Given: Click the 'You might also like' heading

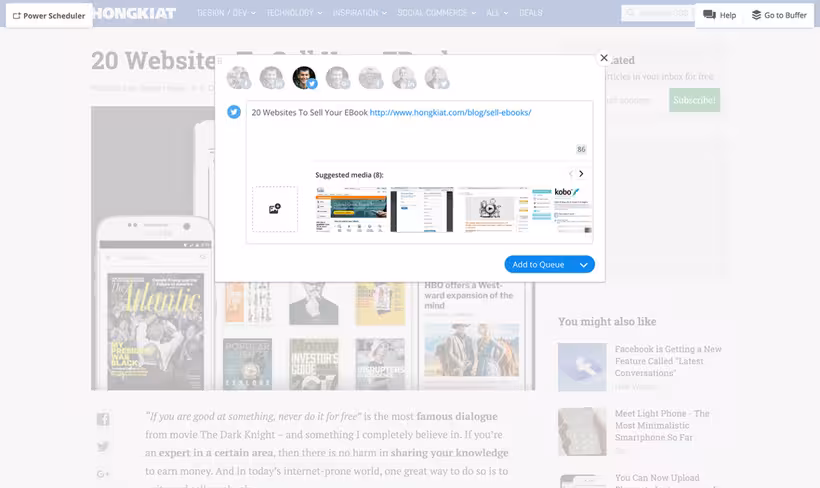Looking at the screenshot, I should coord(607,322).
